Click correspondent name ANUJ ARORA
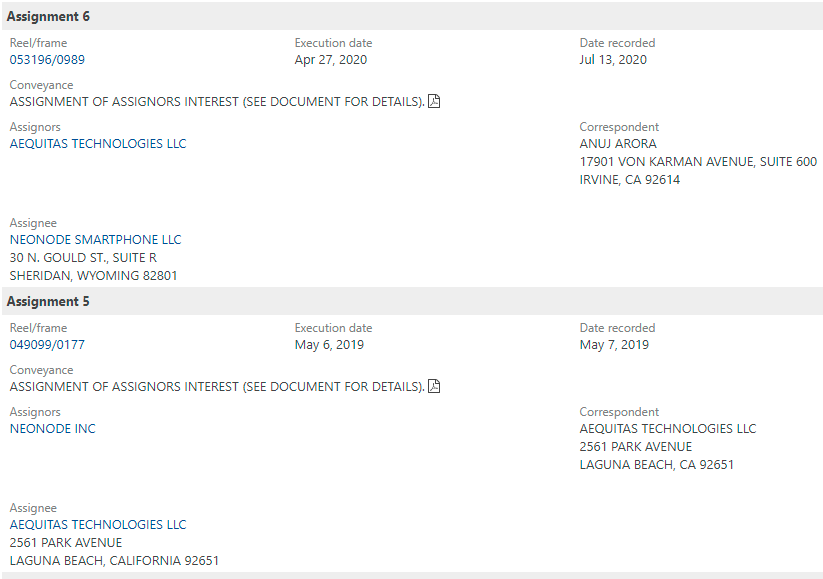Viewport: 823px width, 579px height. (618, 144)
